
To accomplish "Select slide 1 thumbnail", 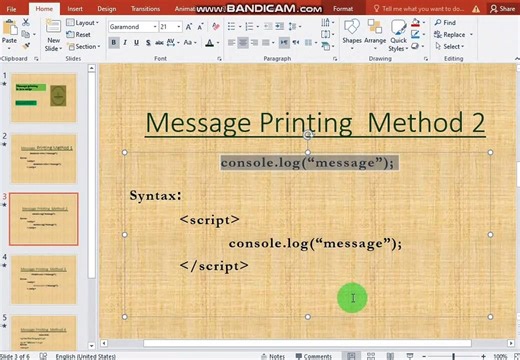I will 44,98.
